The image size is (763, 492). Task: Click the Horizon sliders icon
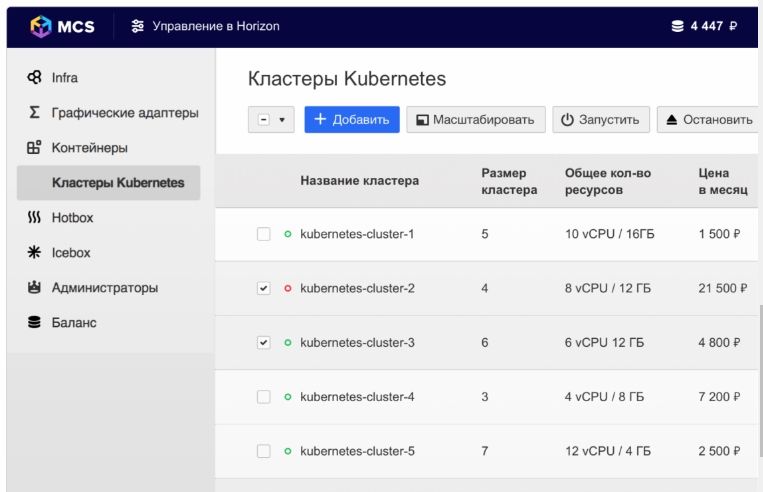coord(138,26)
